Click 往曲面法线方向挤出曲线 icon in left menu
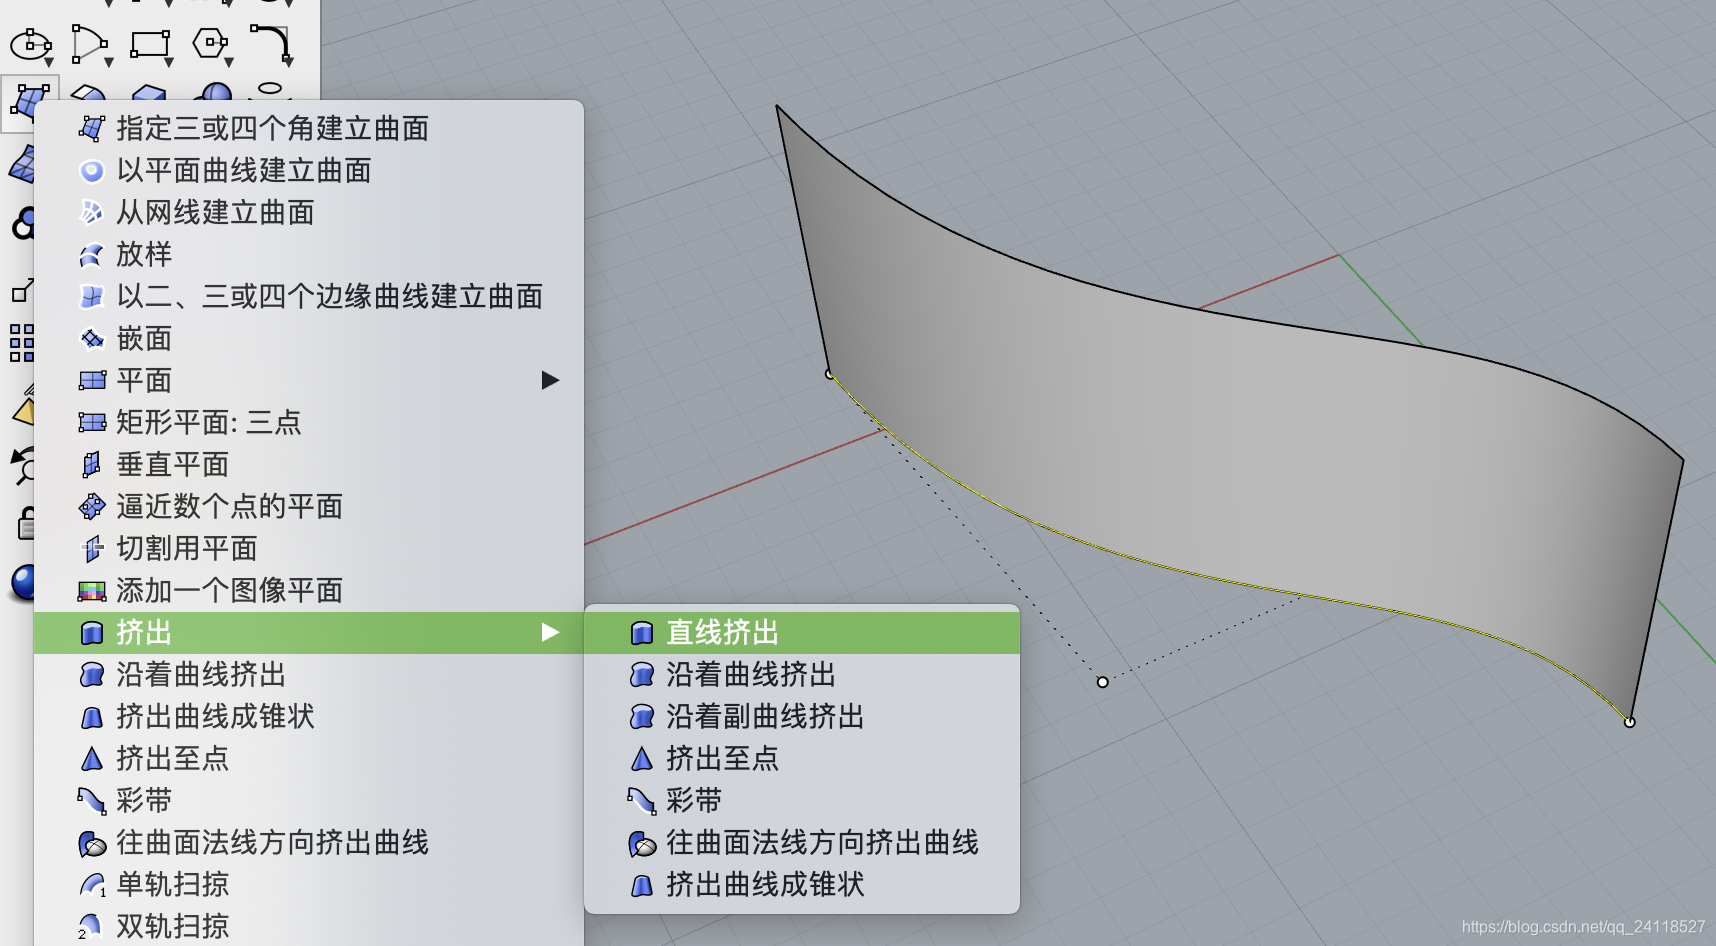This screenshot has height=946, width=1716. pyautogui.click(x=92, y=843)
